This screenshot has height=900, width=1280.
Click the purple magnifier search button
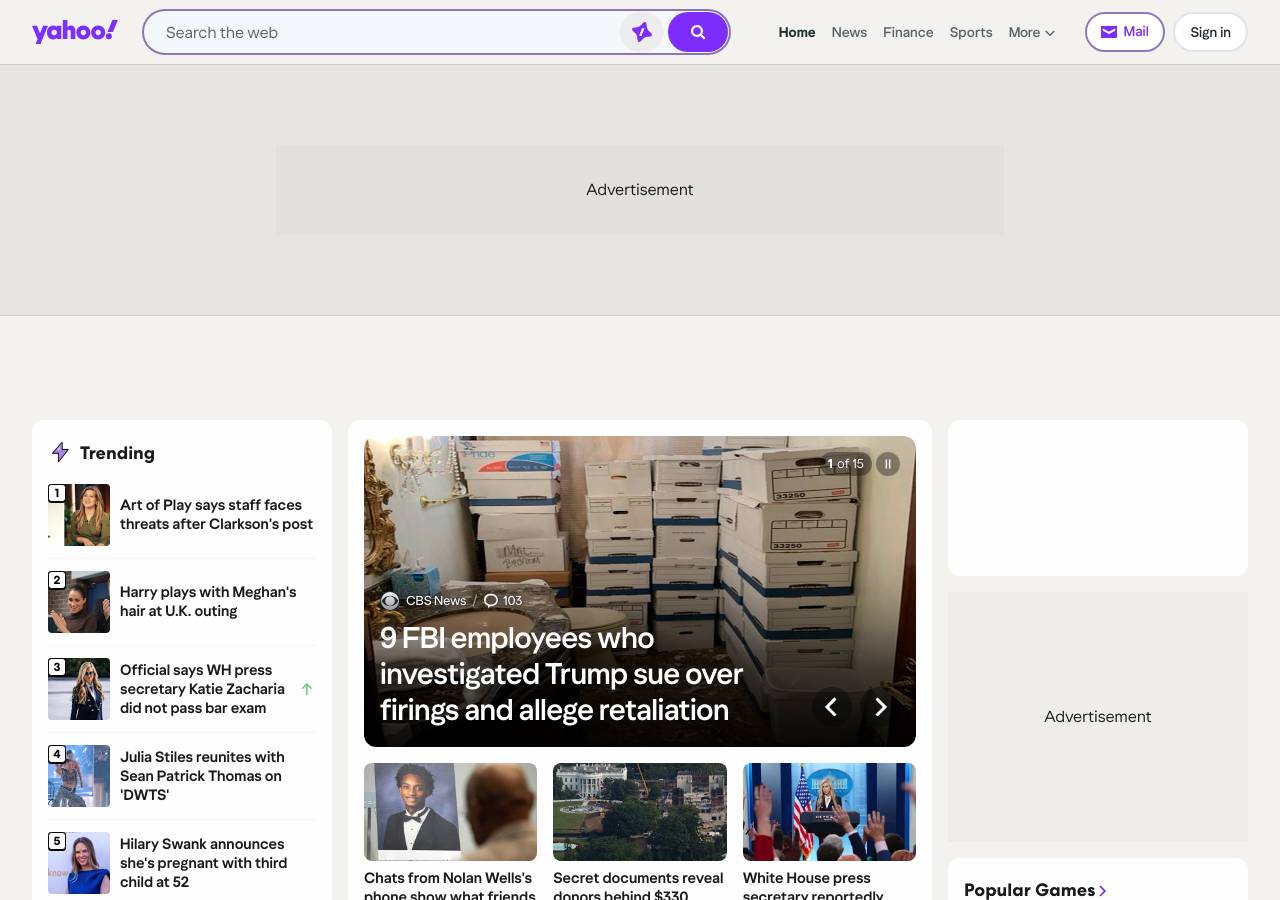pyautogui.click(x=698, y=32)
